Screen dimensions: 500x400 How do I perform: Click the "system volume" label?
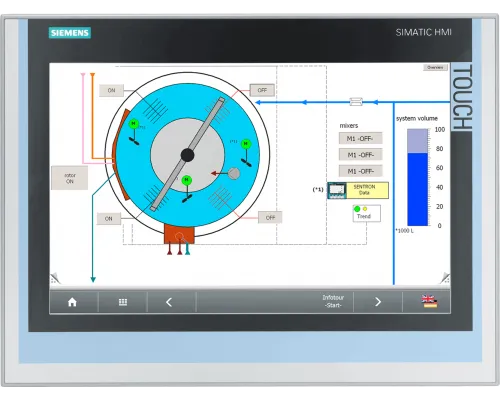pos(417,118)
